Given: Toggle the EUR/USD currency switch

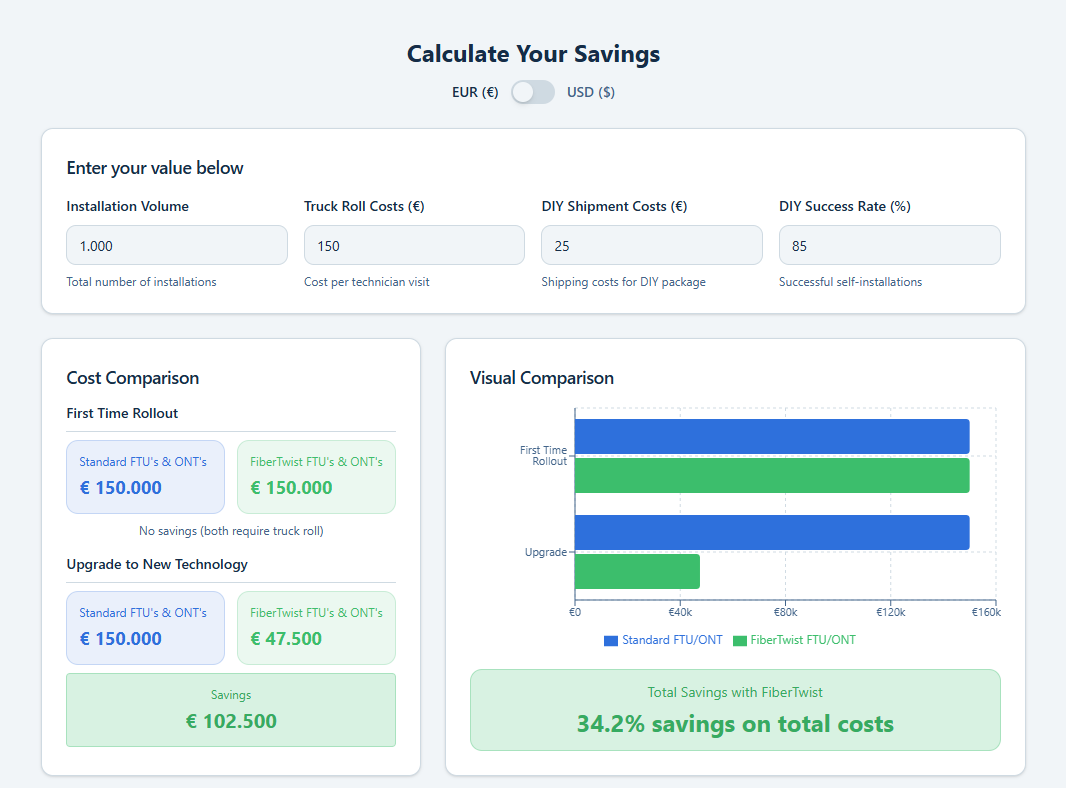Looking at the screenshot, I should [x=533, y=92].
